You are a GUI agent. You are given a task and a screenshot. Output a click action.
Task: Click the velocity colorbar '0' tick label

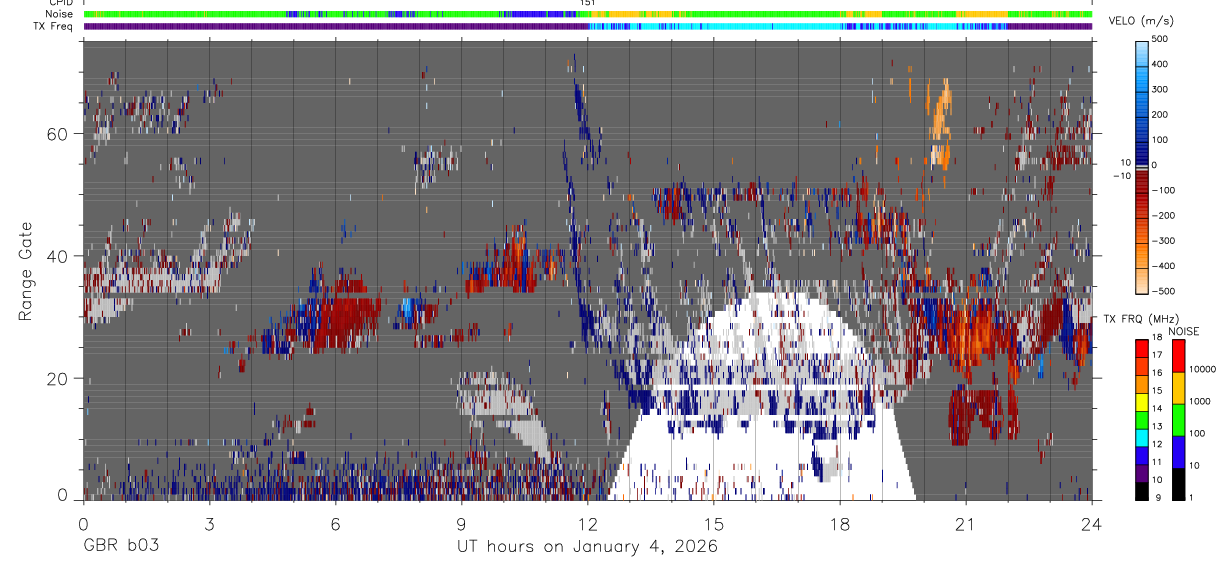(1155, 165)
